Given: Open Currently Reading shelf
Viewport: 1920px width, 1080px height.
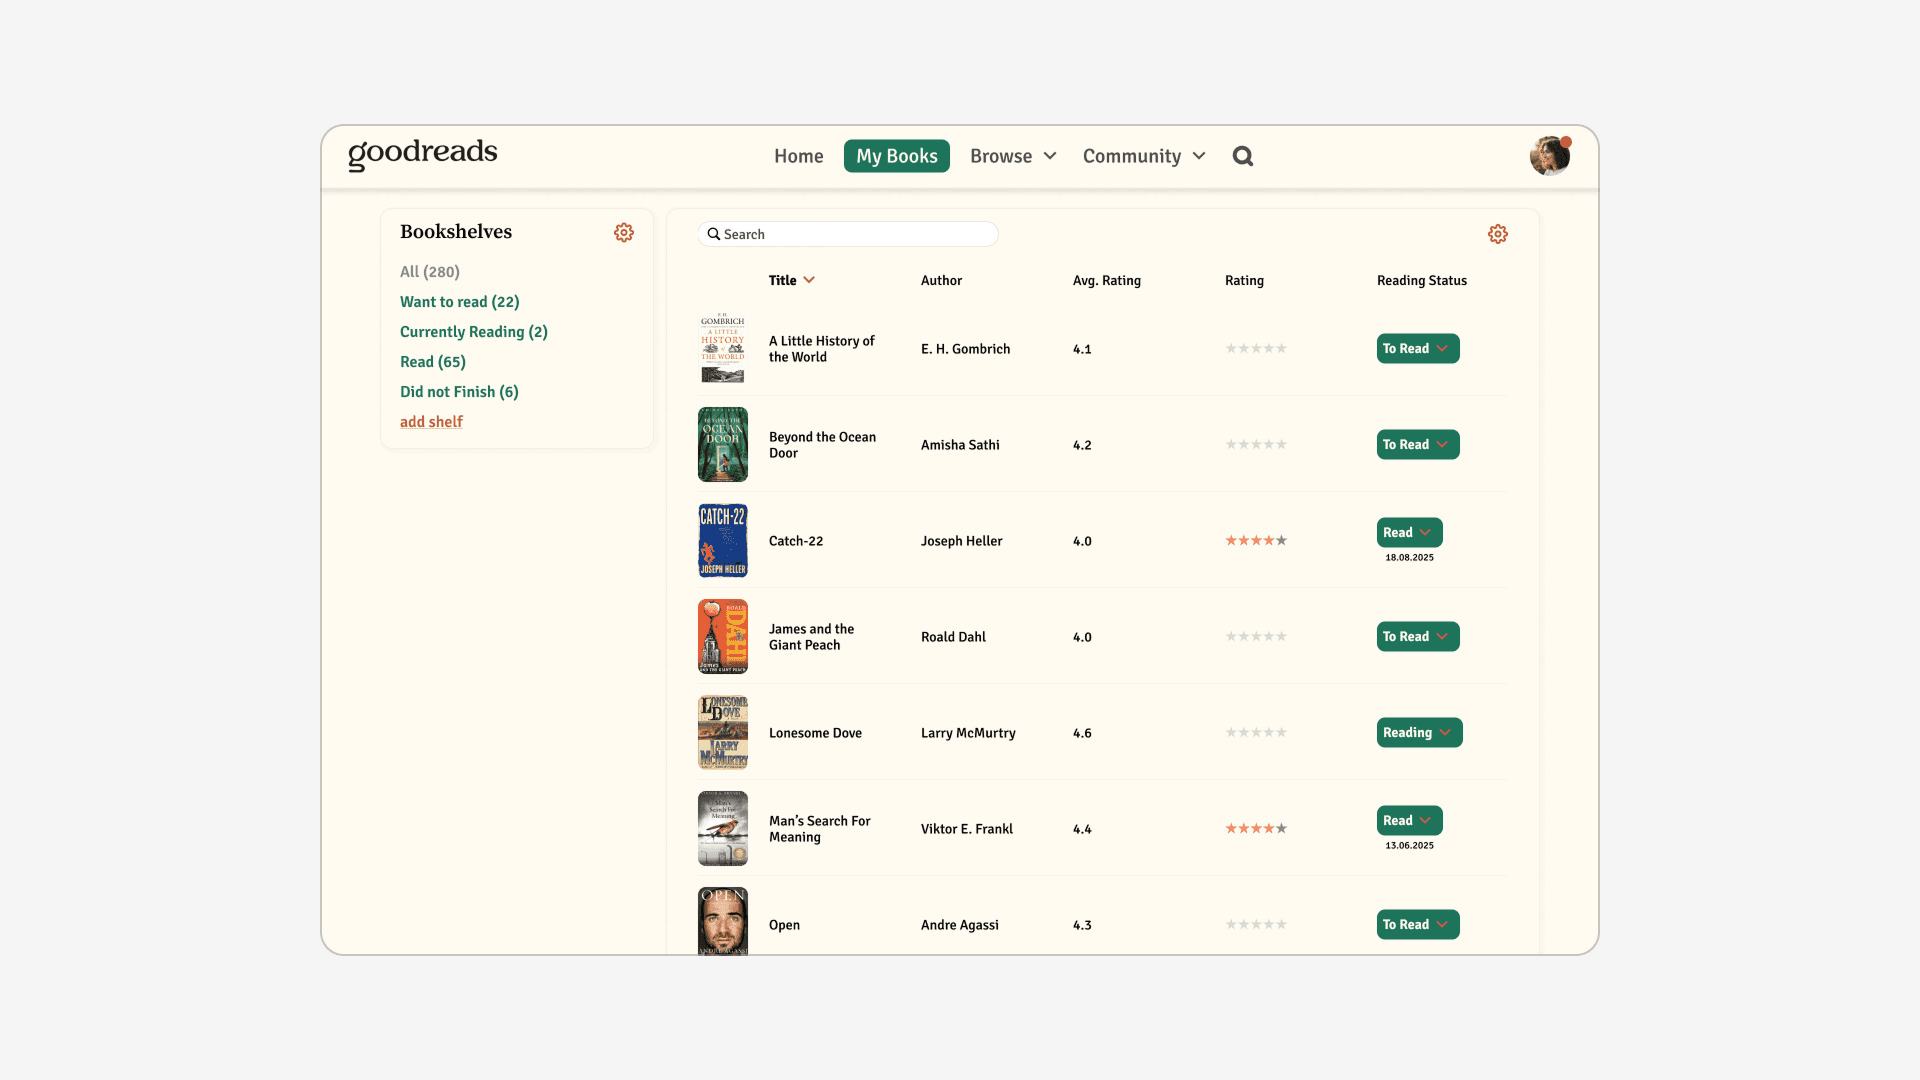Looking at the screenshot, I should point(473,332).
